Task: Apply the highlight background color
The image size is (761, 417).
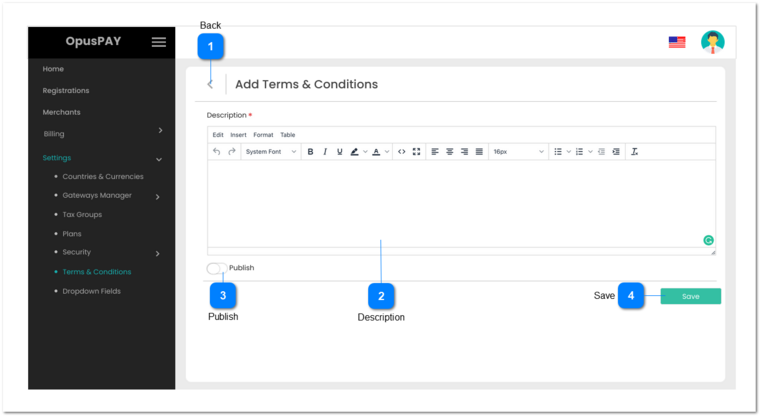Action: pos(355,151)
